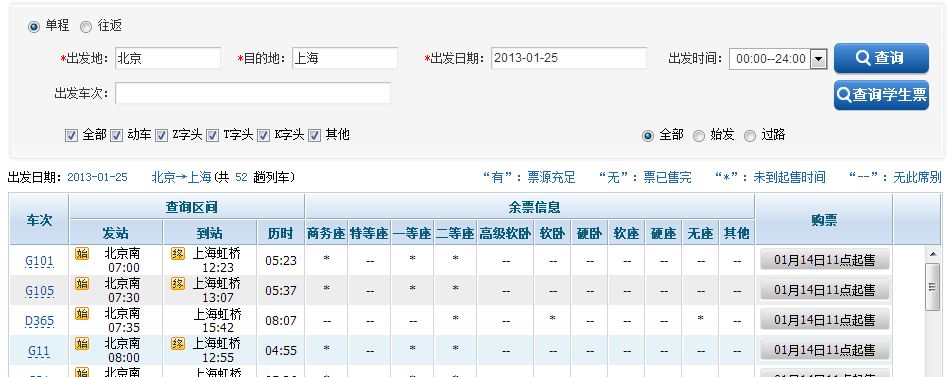Click the 发站 column header
The height and width of the screenshot is (377, 949).
point(116,233)
